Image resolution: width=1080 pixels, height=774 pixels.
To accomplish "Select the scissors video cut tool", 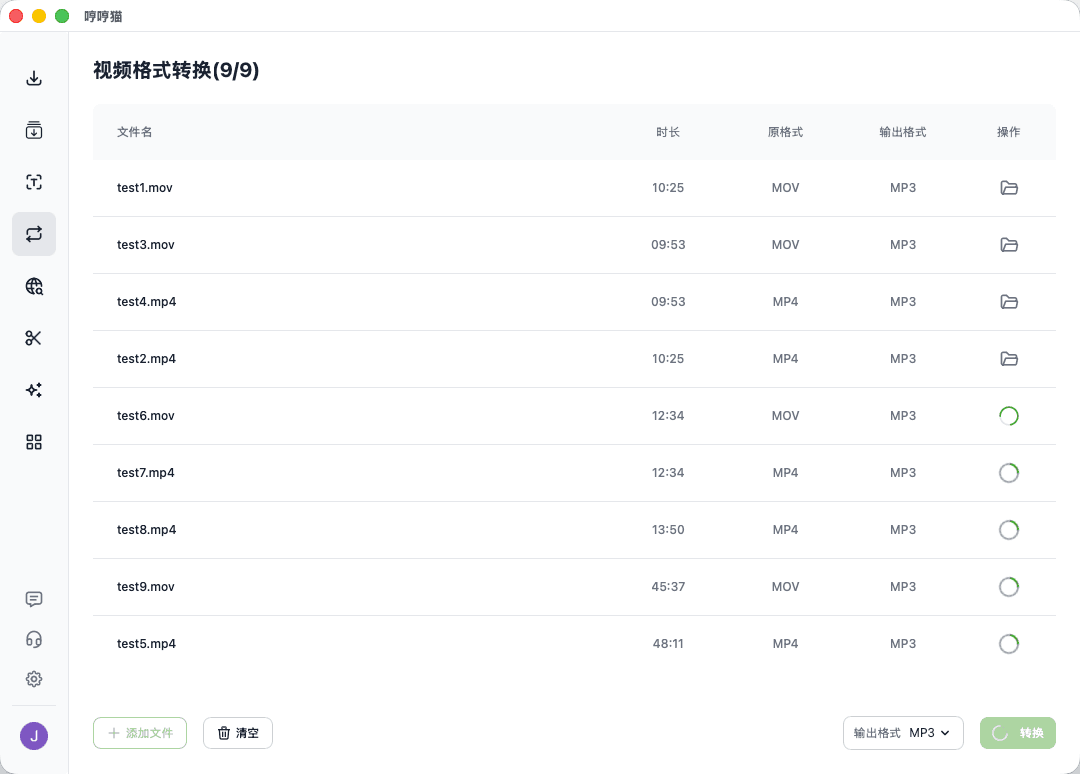I will click(x=34, y=338).
